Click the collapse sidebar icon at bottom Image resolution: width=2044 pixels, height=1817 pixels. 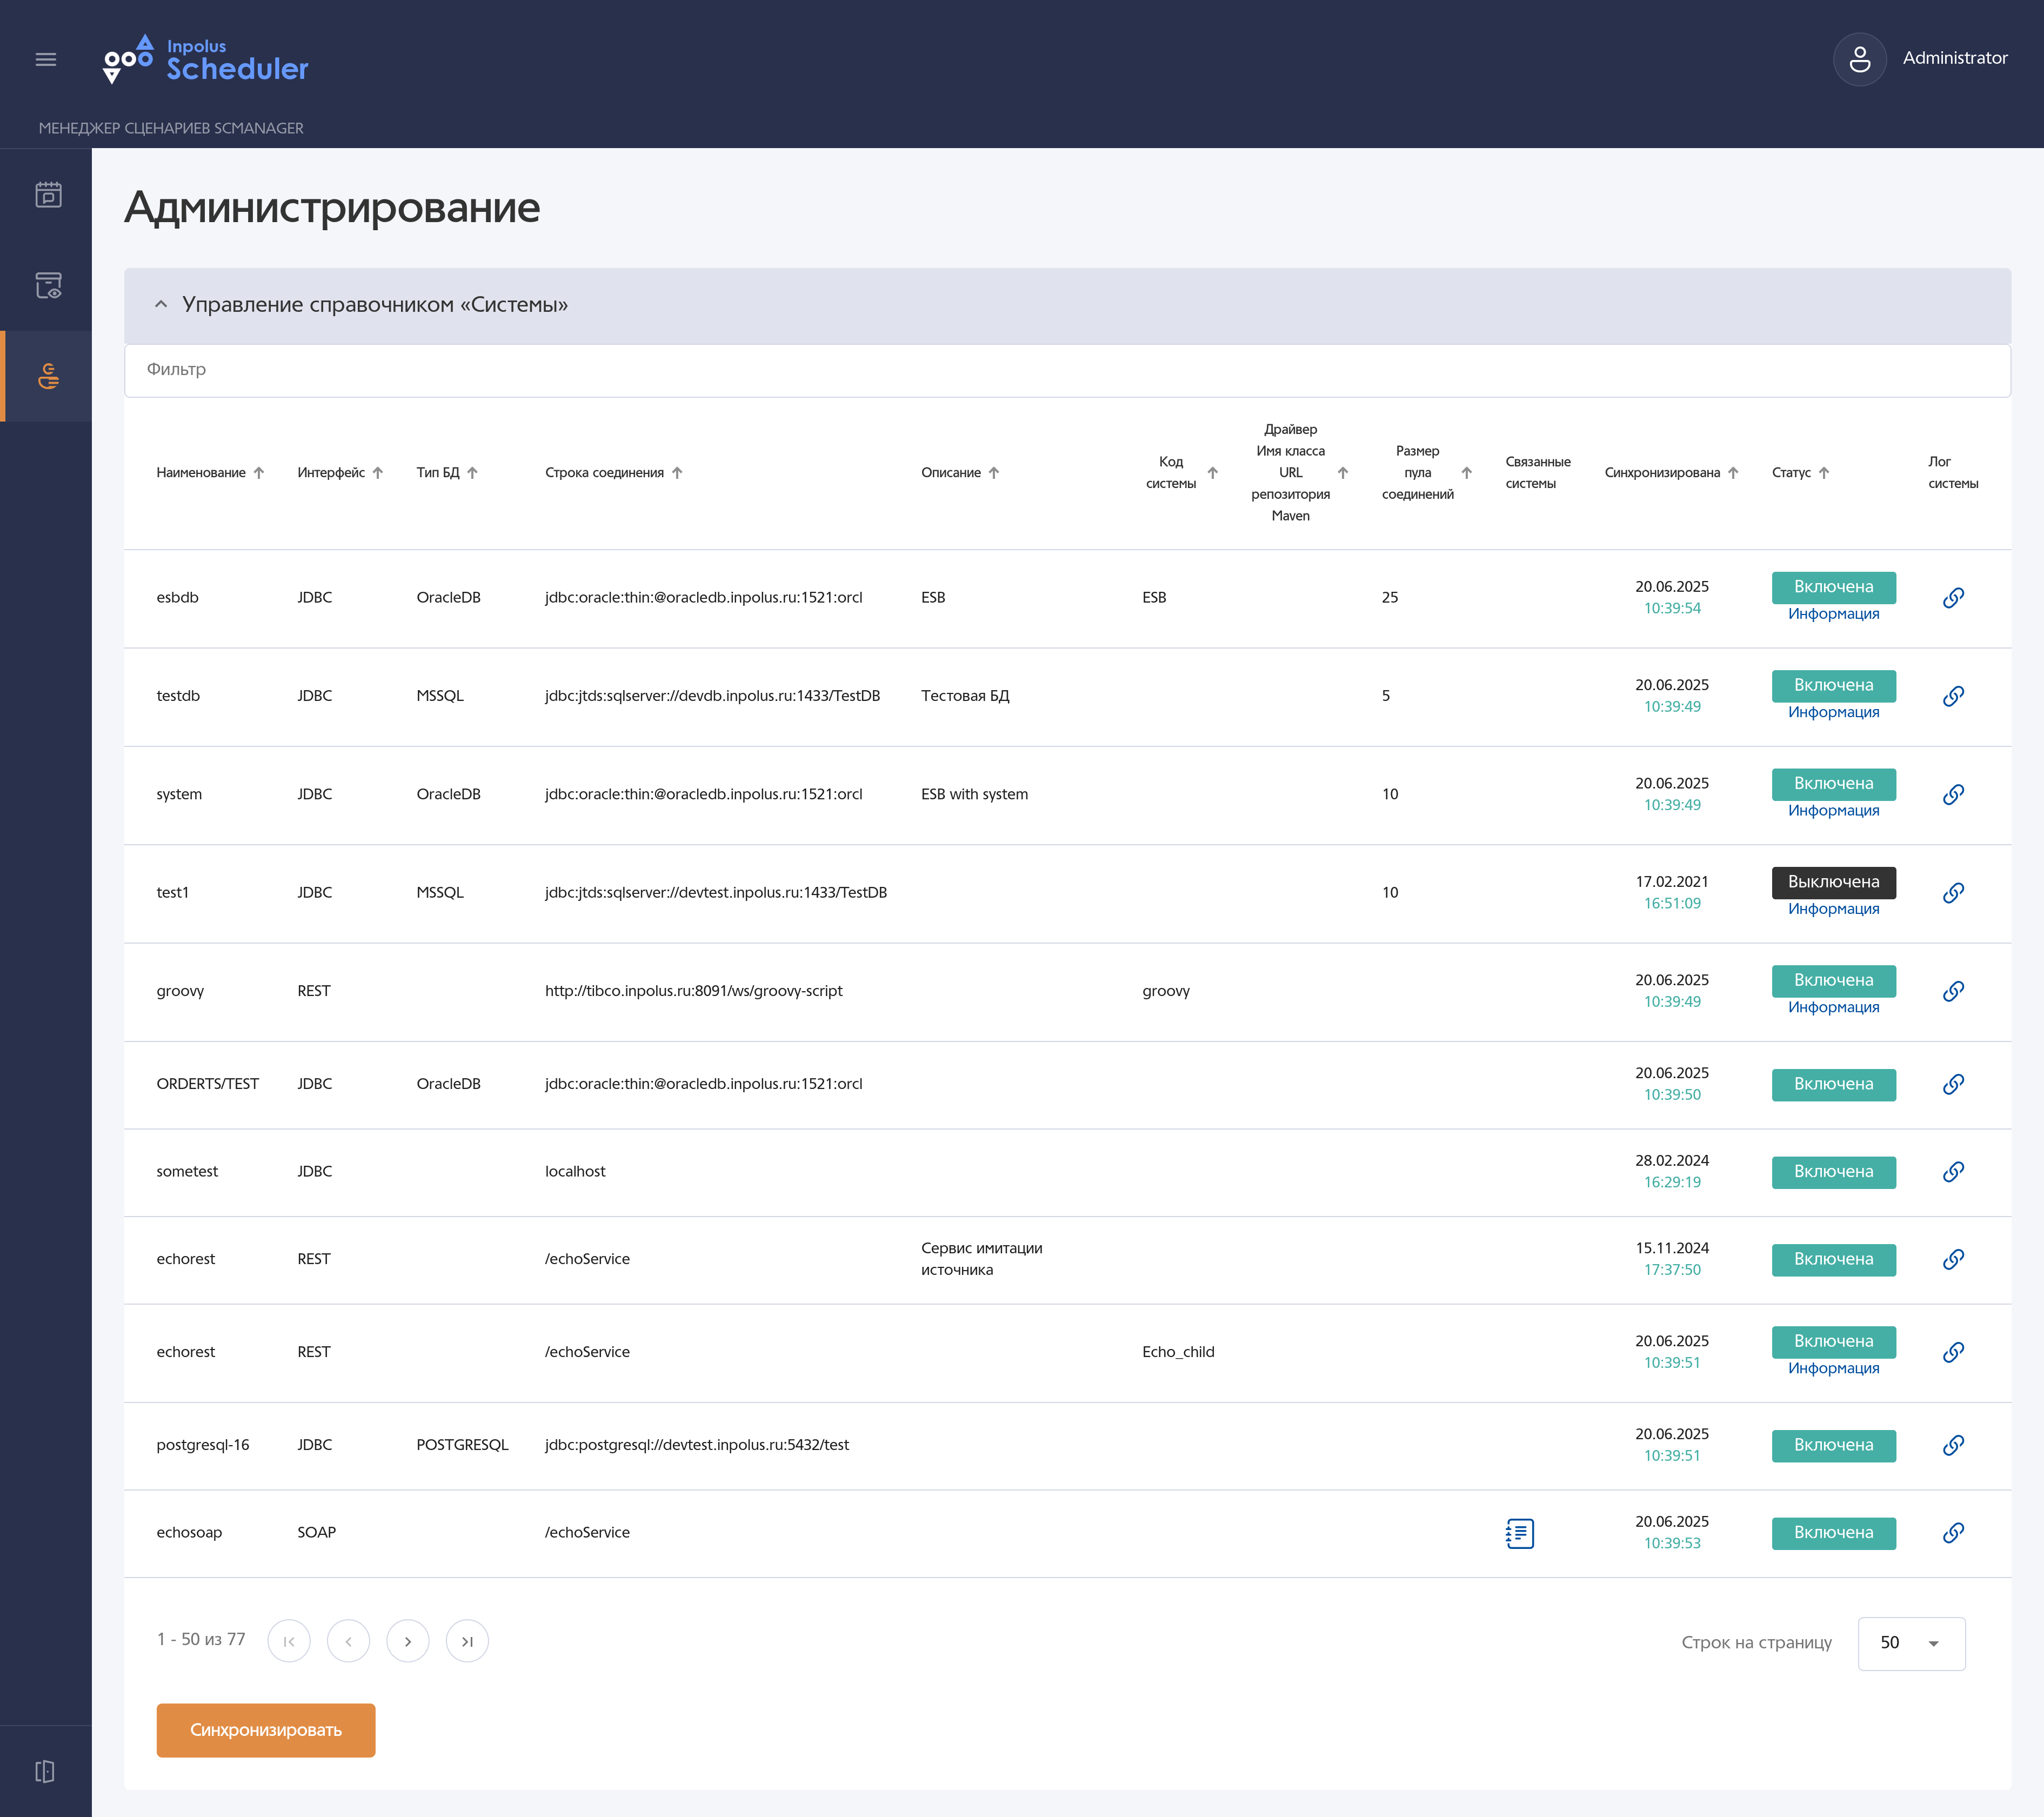[45, 1771]
